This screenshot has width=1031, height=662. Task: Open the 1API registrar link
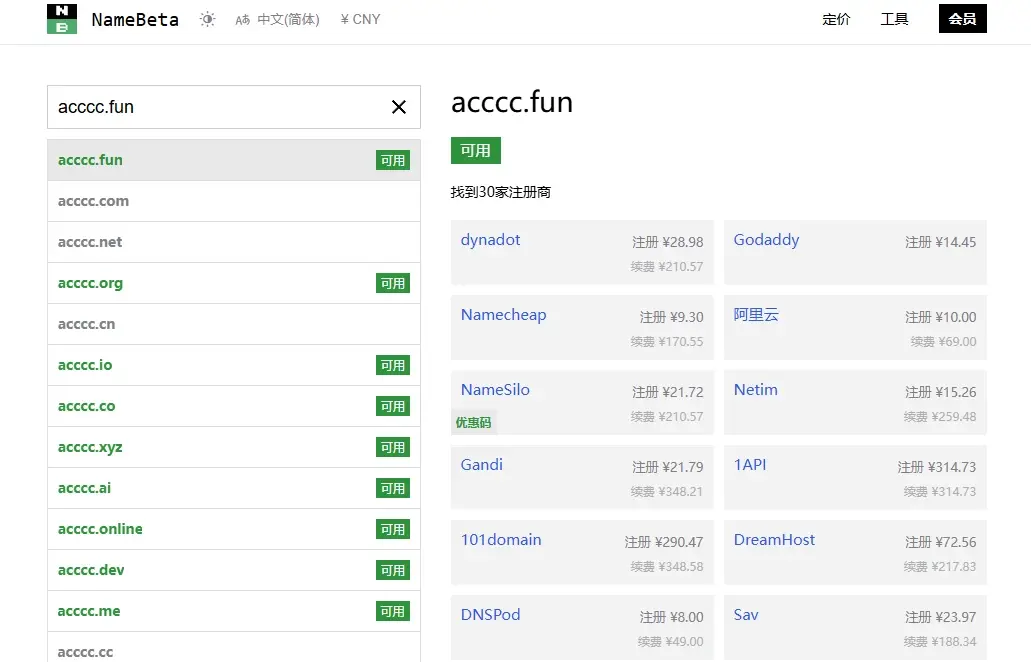pyautogui.click(x=750, y=465)
